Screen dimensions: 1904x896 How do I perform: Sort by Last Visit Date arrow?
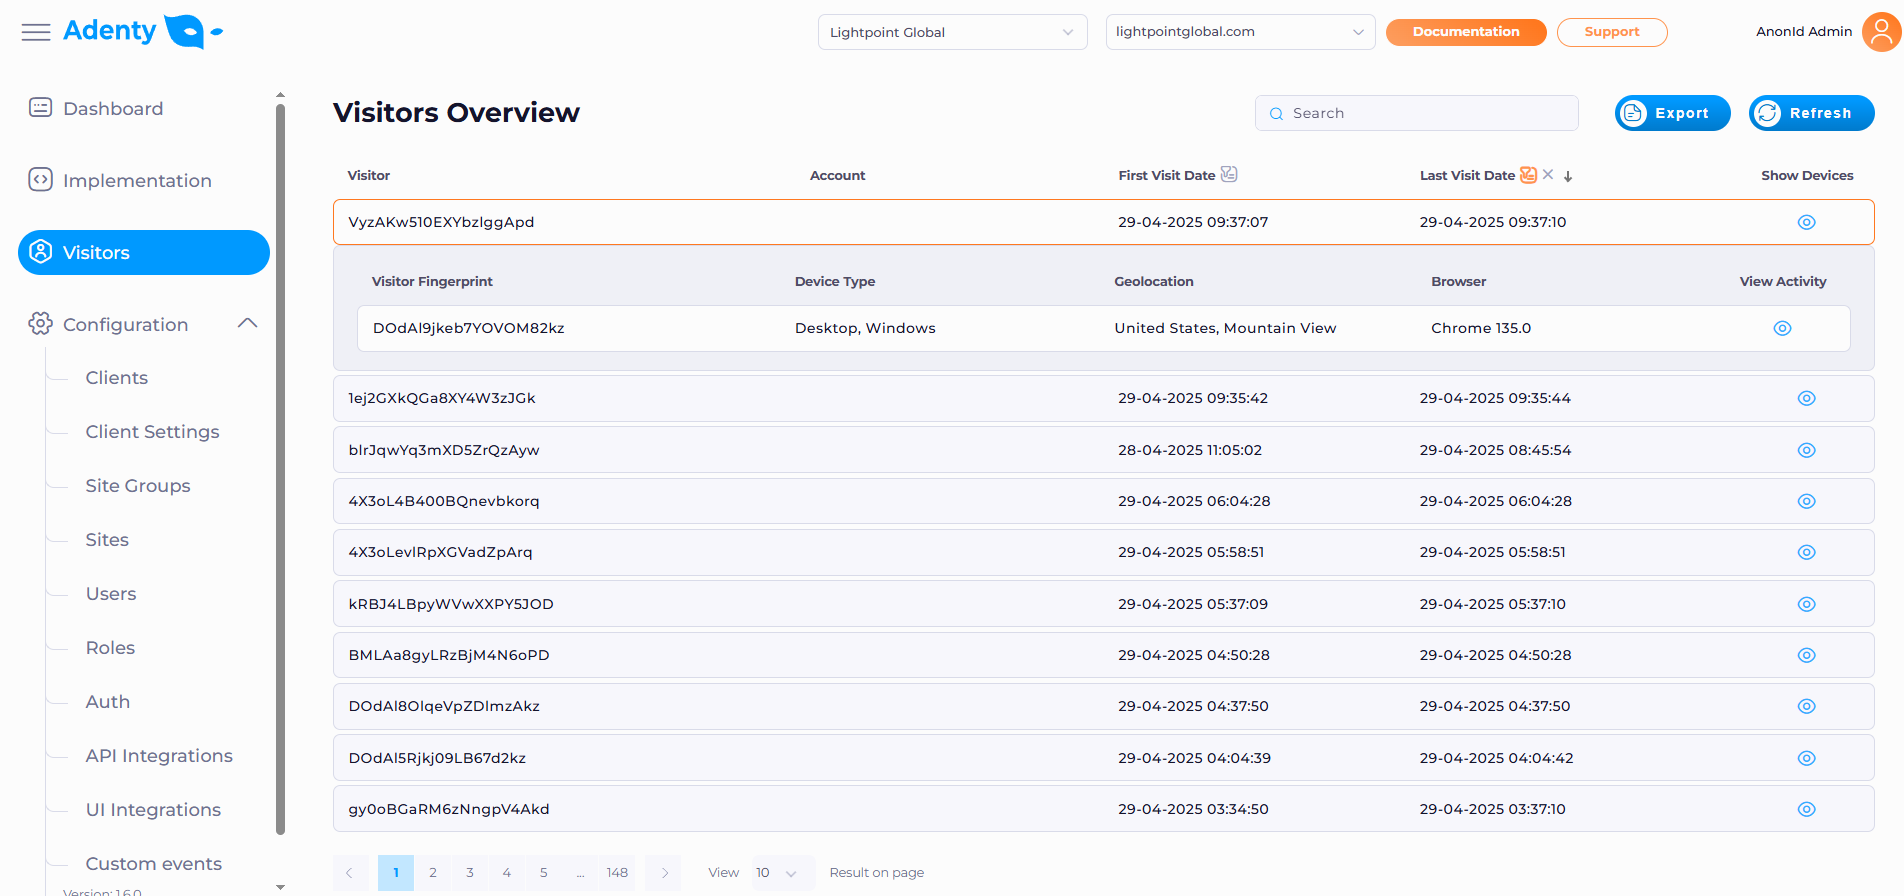click(1568, 176)
